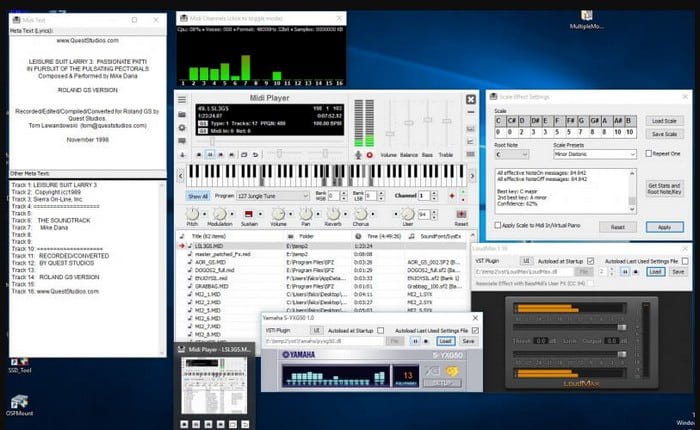The width and height of the screenshot is (700, 430).
Task: Click the Pitch knob
Action: (x=192, y=214)
